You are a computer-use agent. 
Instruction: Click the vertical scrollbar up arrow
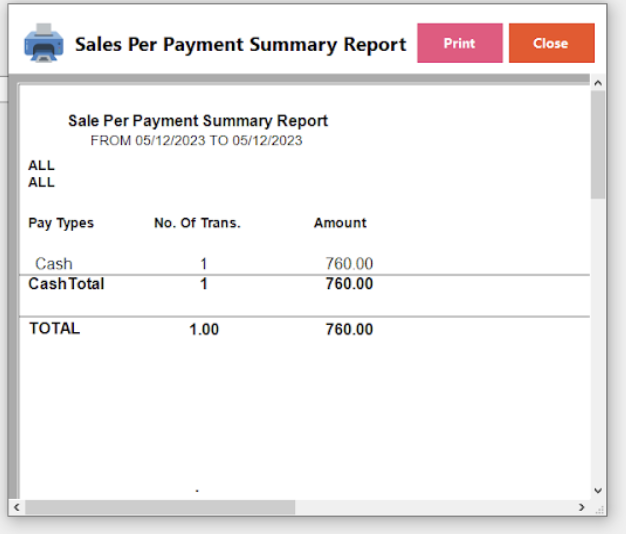pyautogui.click(x=598, y=83)
